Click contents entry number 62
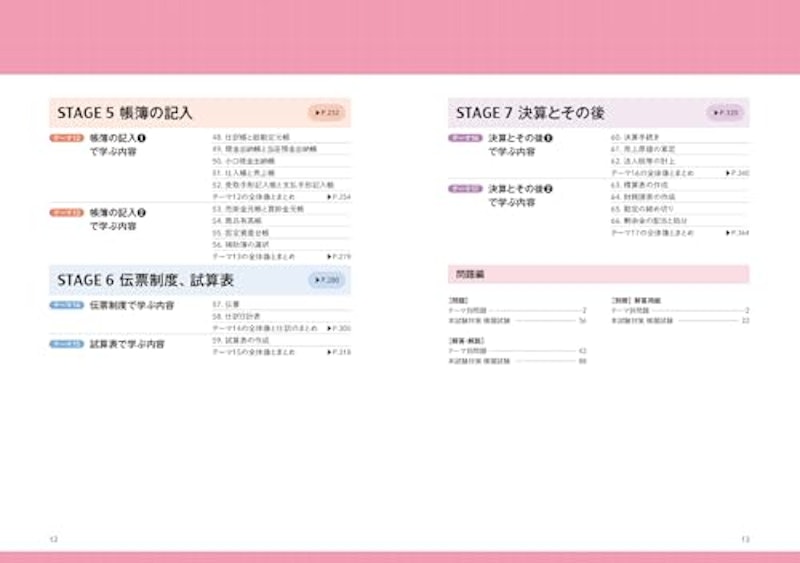This screenshot has height=563, width=800. [x=643, y=161]
